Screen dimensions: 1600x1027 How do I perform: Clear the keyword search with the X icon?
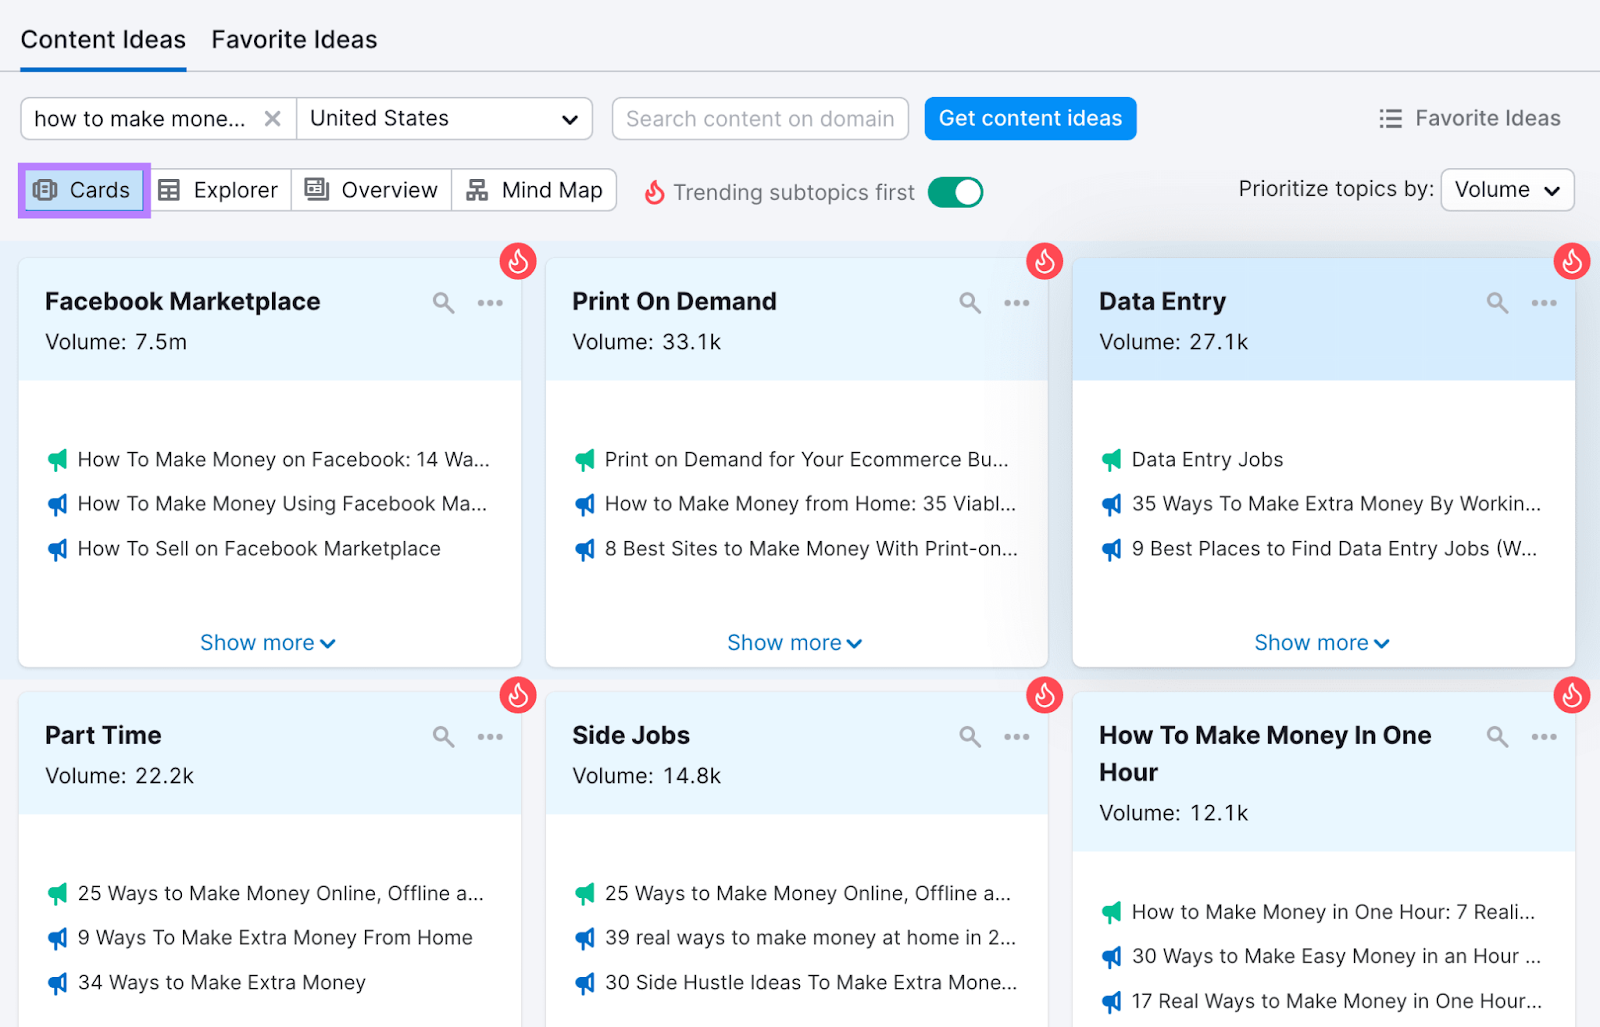coord(272,118)
